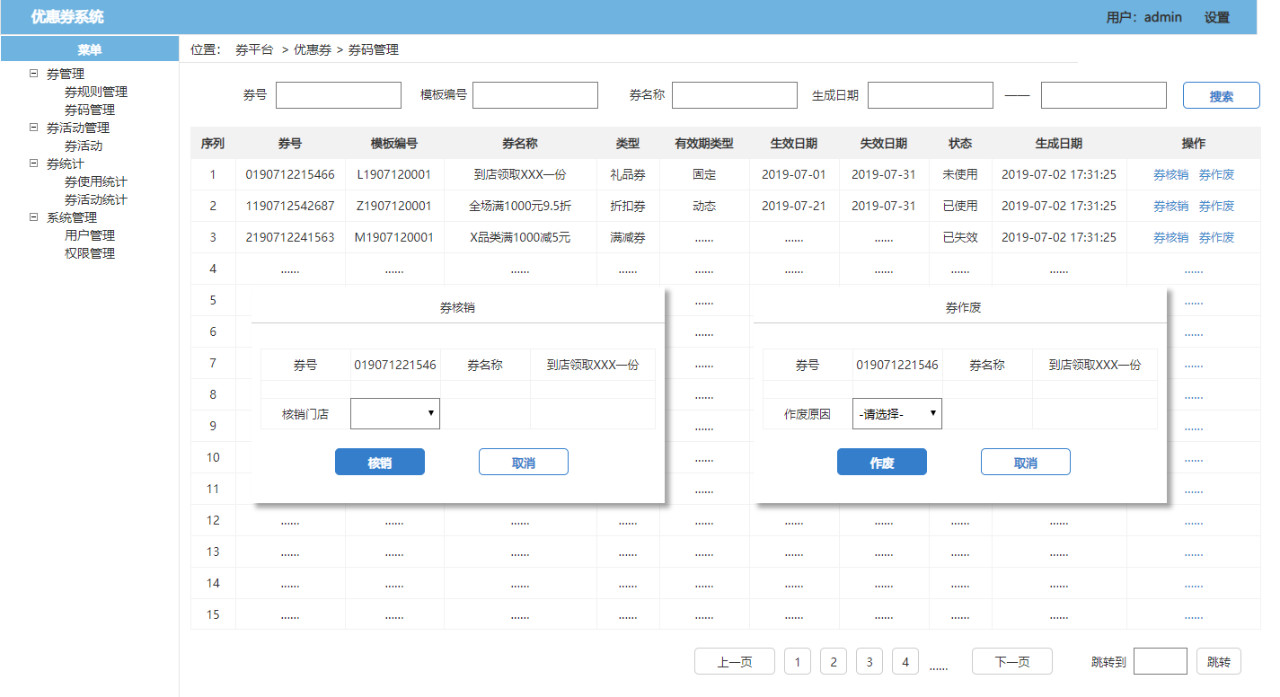Open 券使用统计 in sidebar
1280x697 pixels.
pyautogui.click(x=96, y=182)
